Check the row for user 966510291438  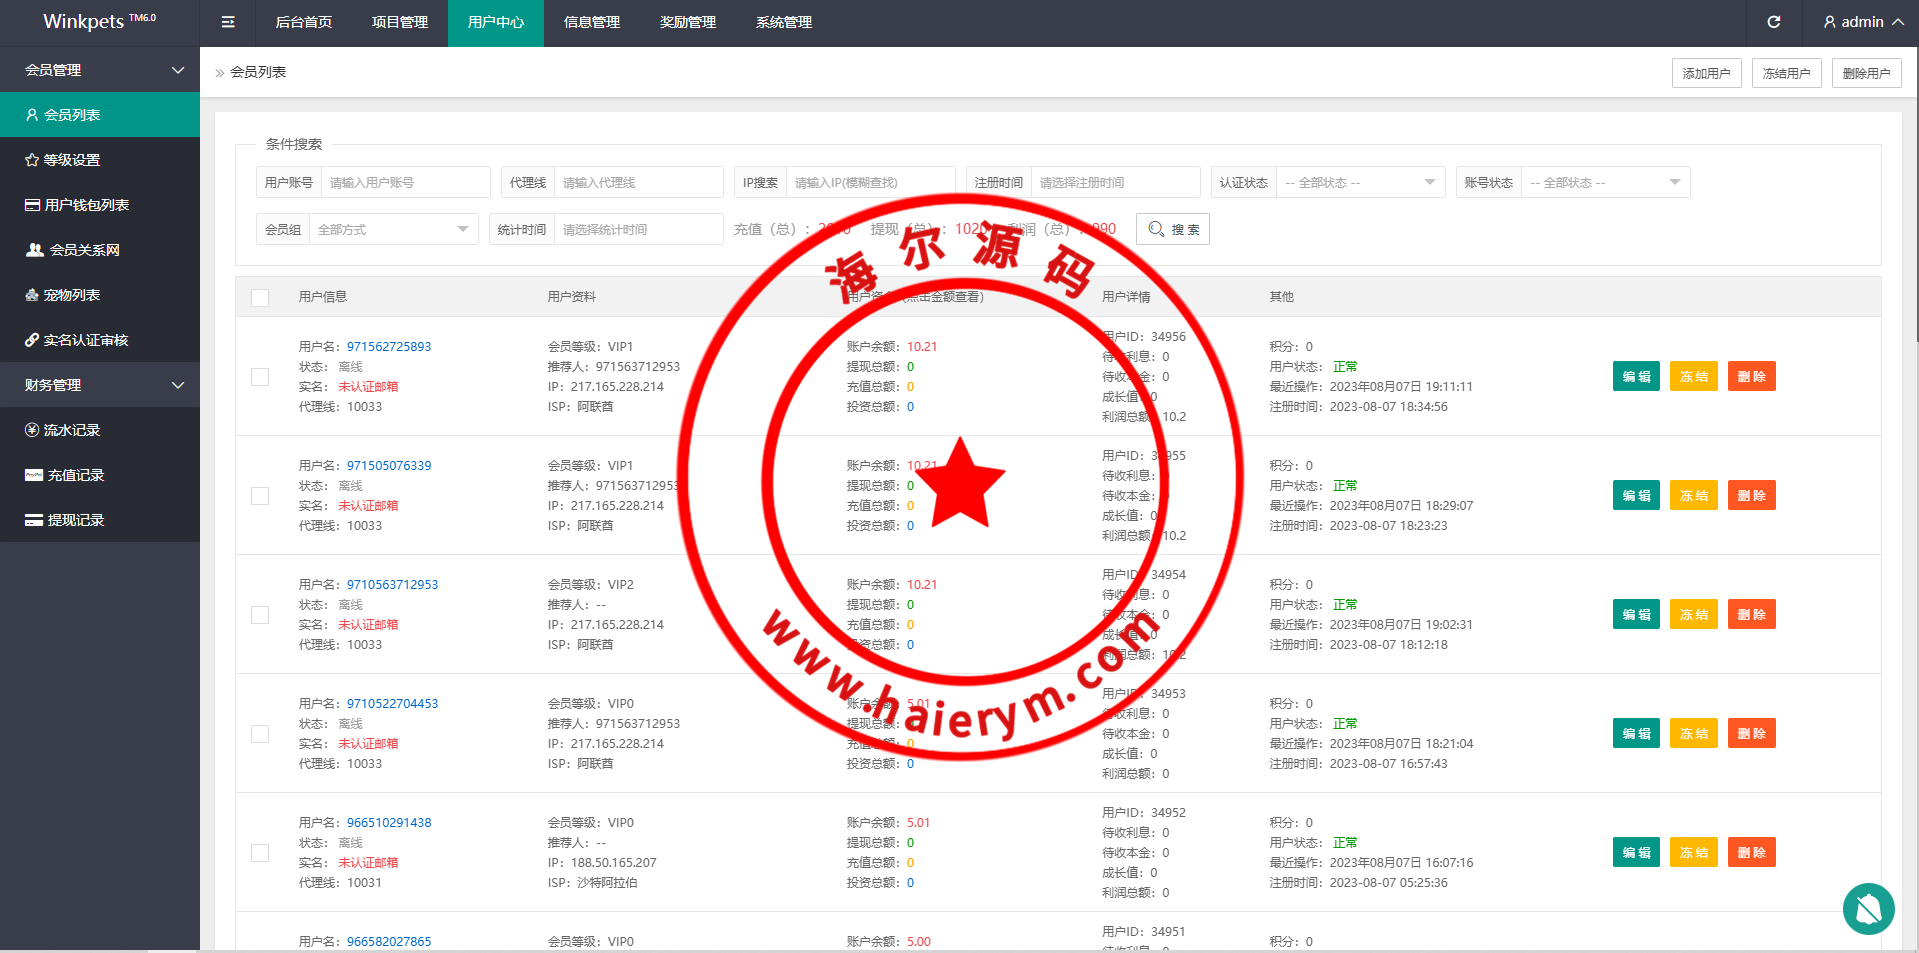point(260,853)
